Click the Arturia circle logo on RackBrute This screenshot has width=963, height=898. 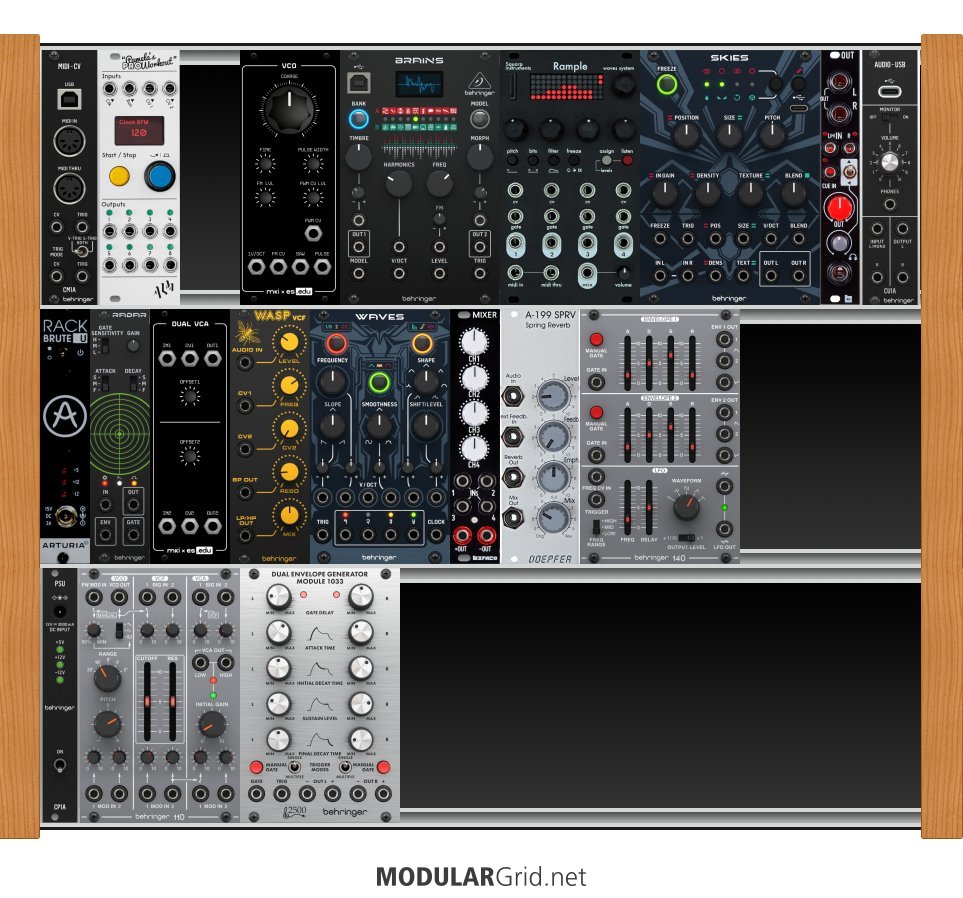pyautogui.click(x=65, y=416)
